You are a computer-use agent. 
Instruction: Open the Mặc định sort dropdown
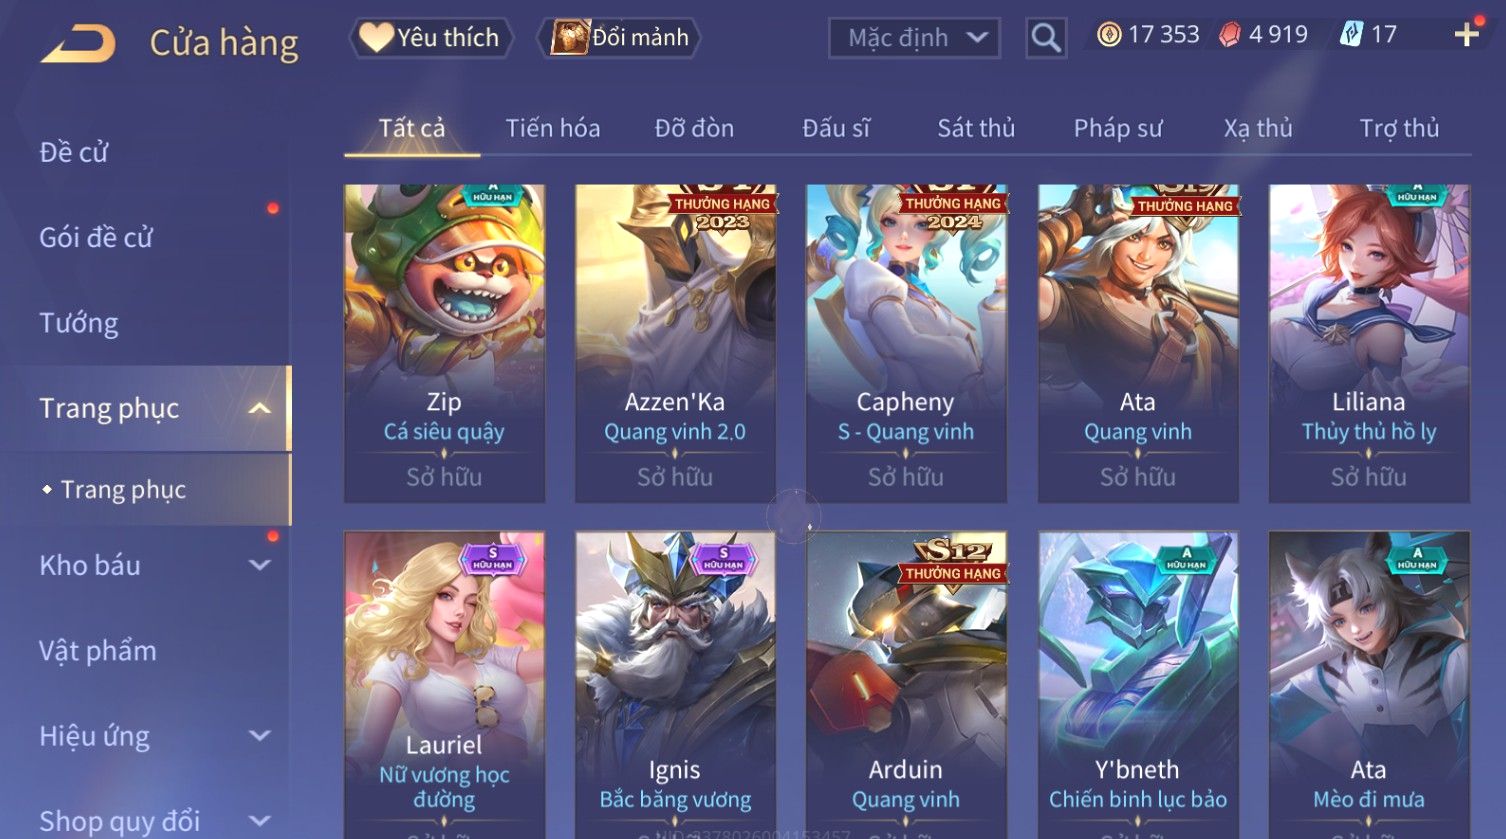pos(914,38)
